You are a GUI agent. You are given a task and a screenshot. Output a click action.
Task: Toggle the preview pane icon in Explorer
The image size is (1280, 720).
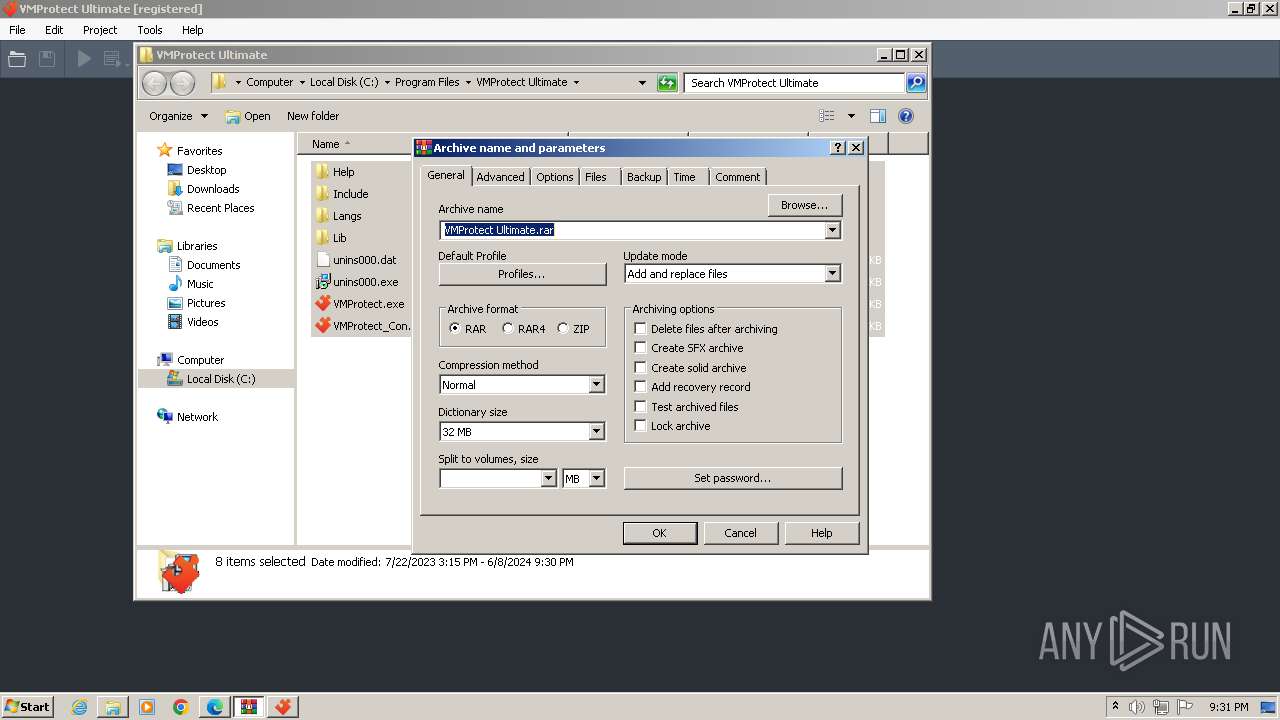click(878, 116)
